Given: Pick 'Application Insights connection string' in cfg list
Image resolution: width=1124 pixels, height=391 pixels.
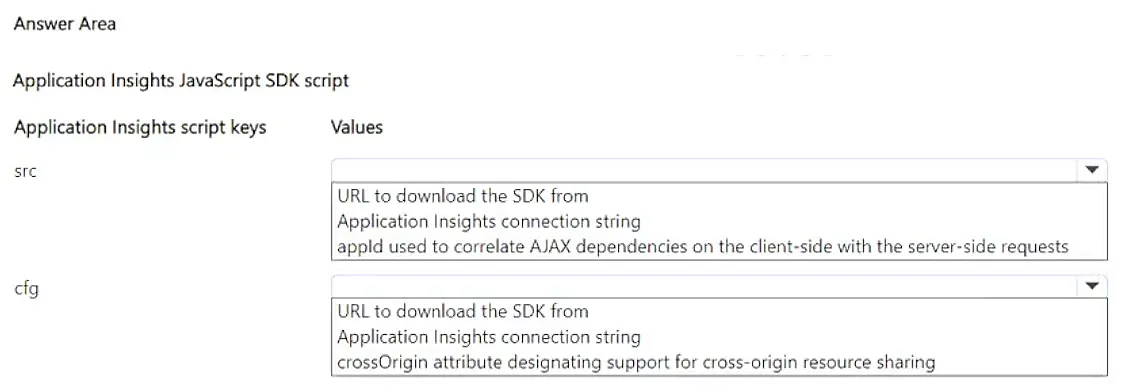Looking at the screenshot, I should 488,337.
